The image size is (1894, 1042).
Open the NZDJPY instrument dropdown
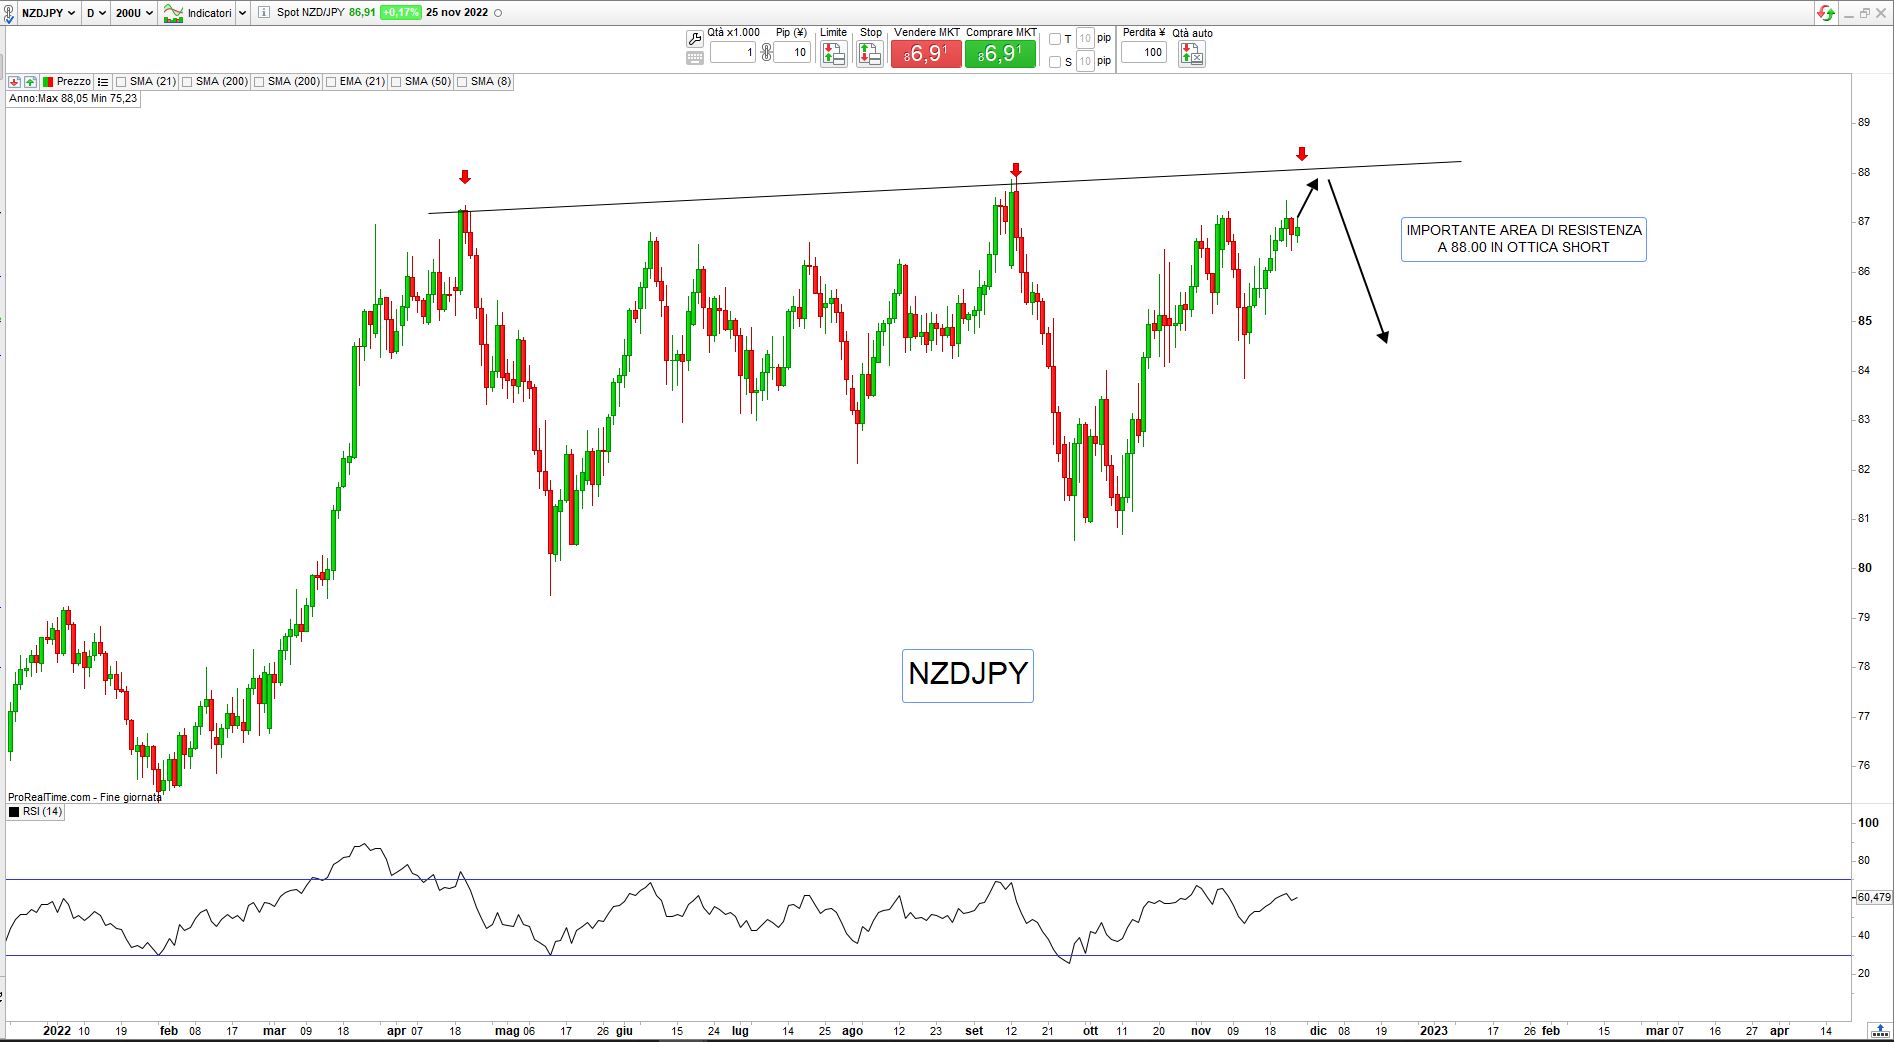click(x=49, y=13)
